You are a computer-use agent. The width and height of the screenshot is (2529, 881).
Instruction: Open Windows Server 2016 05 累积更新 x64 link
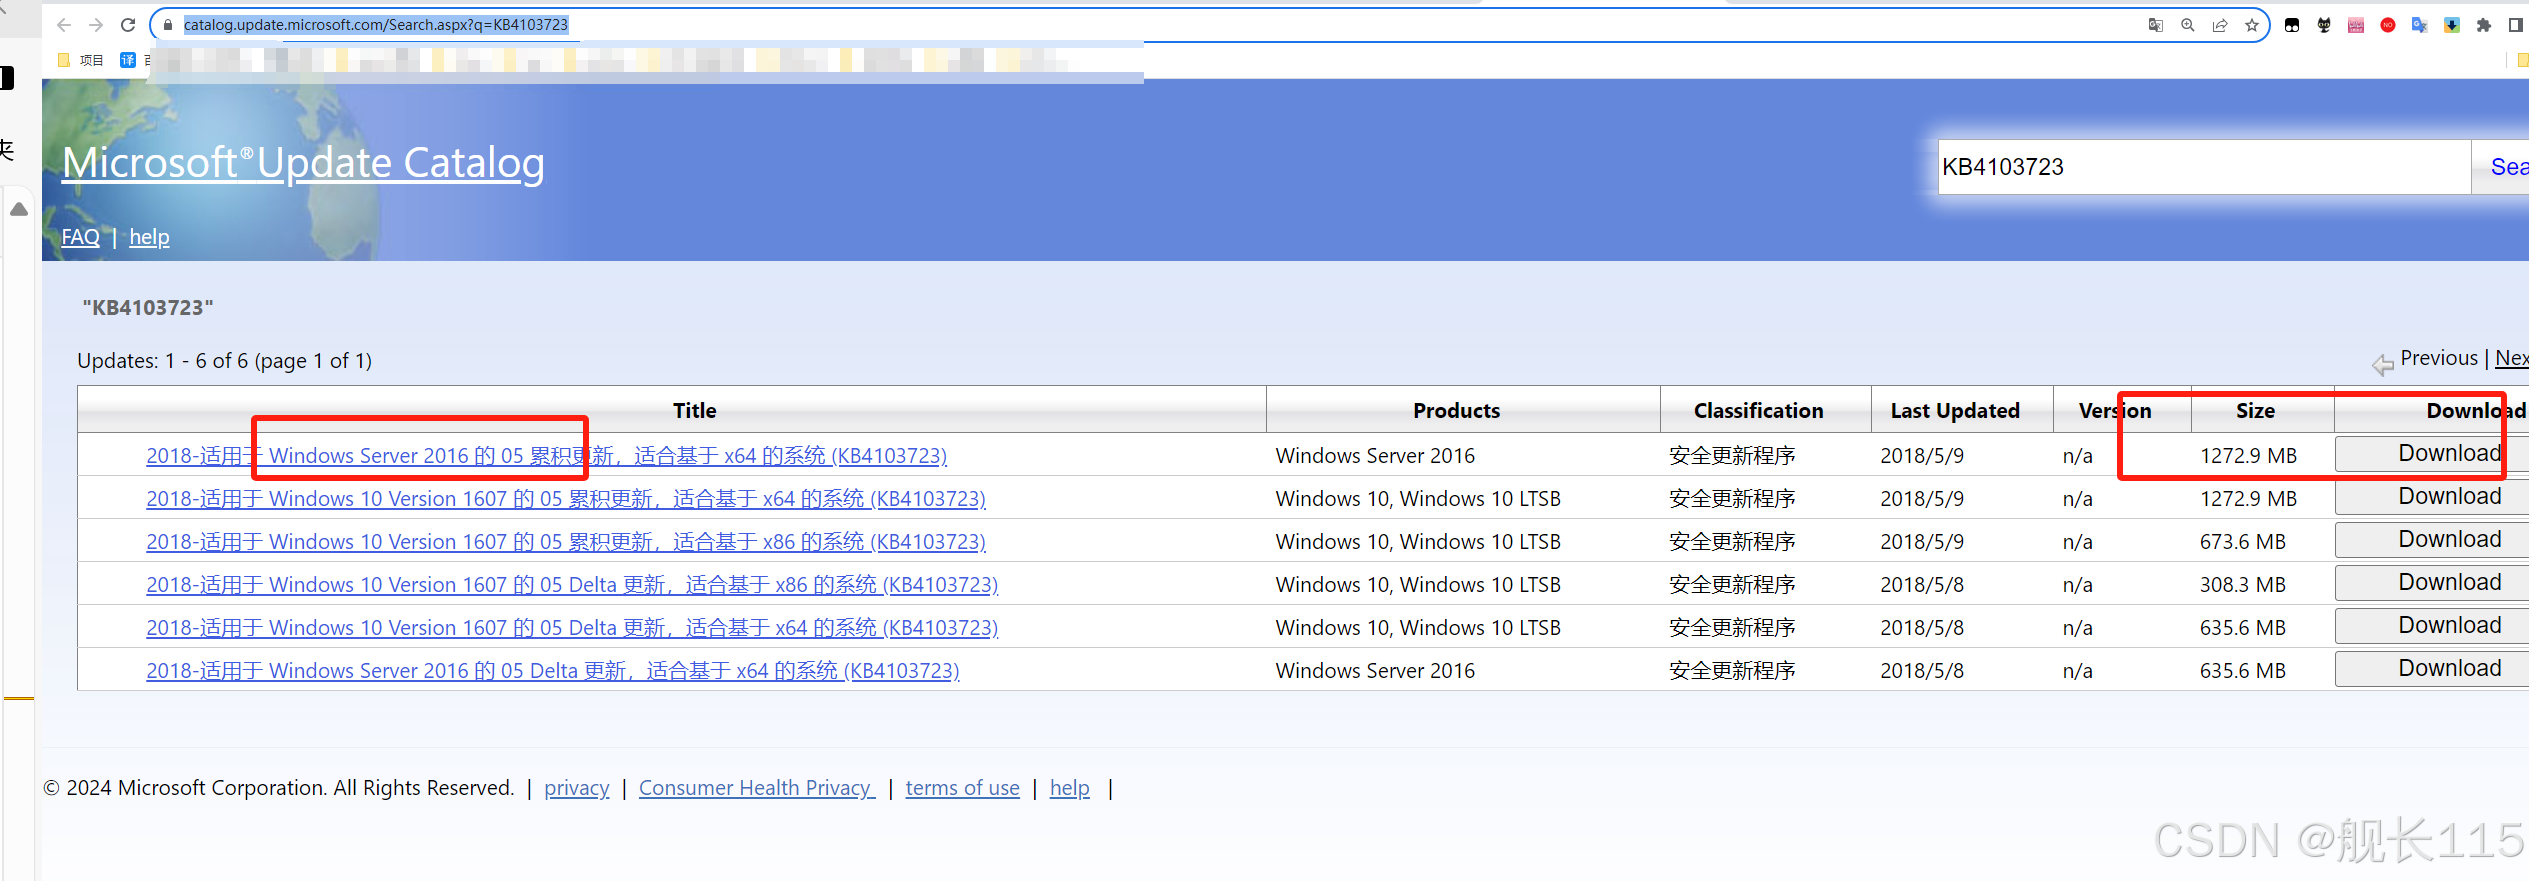[546, 456]
